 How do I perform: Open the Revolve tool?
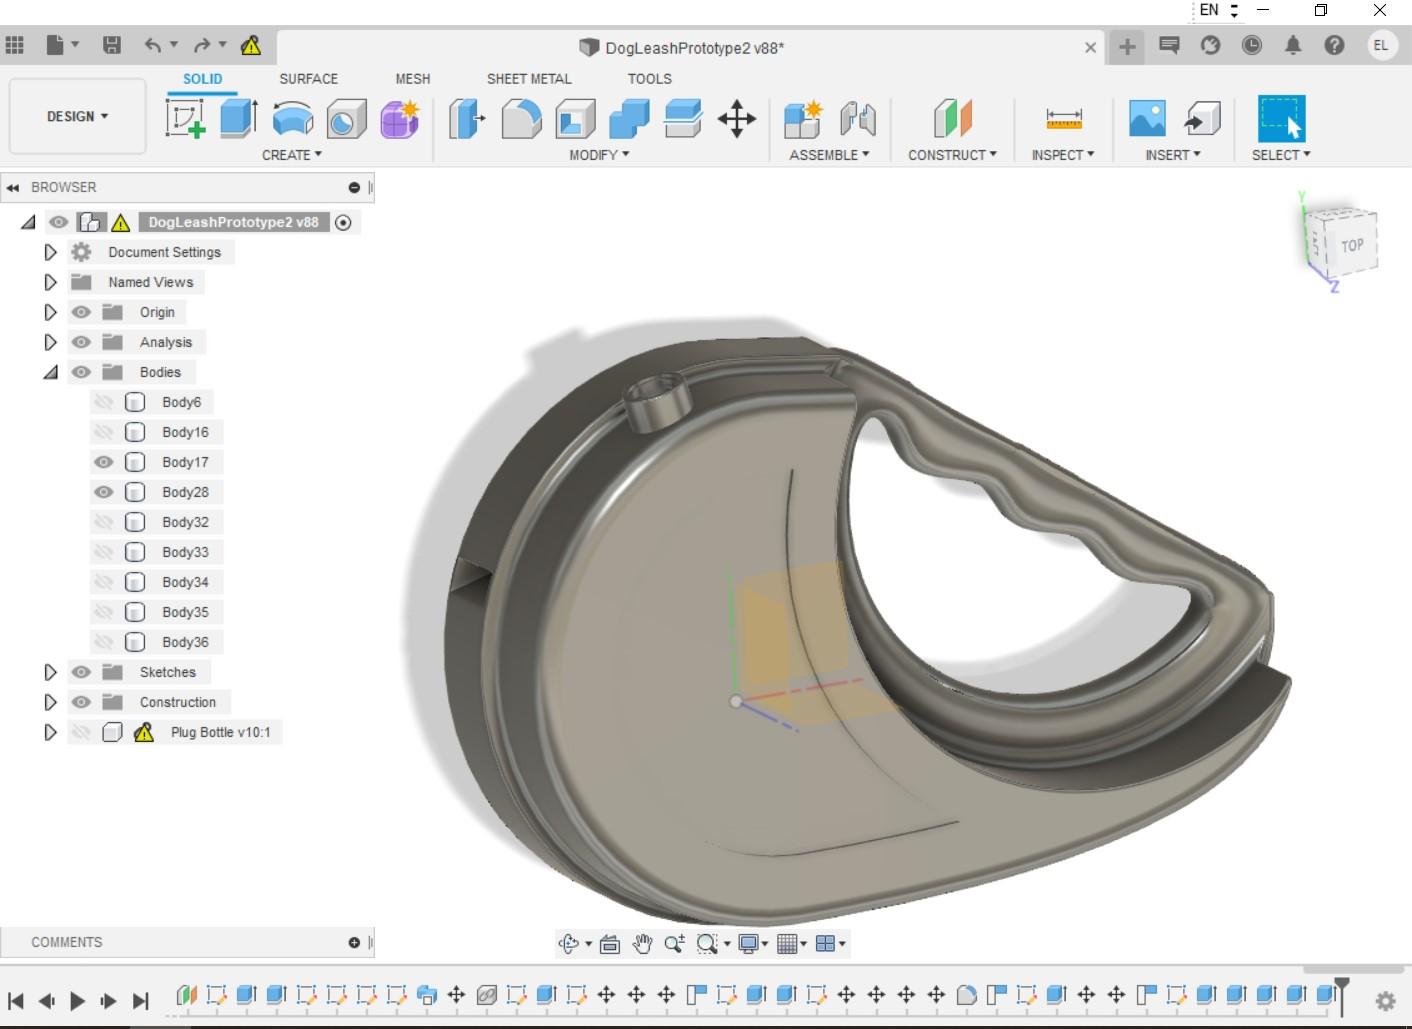click(293, 118)
